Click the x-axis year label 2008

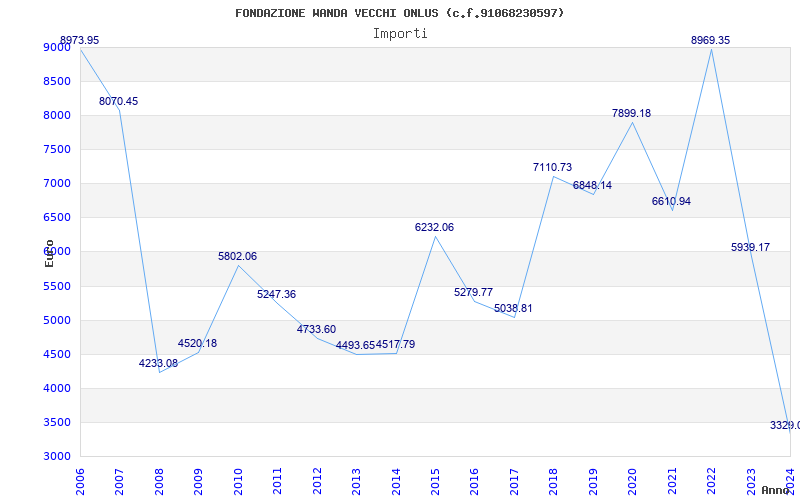coord(159,482)
